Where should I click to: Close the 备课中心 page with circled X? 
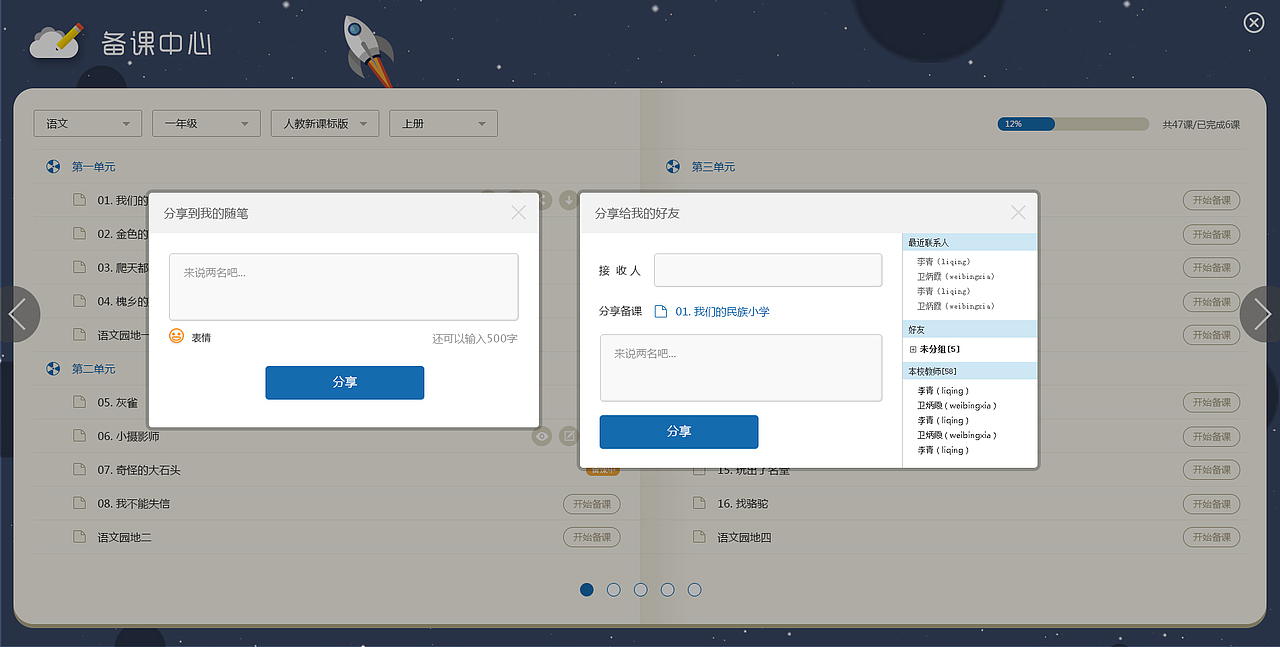coord(1254,22)
